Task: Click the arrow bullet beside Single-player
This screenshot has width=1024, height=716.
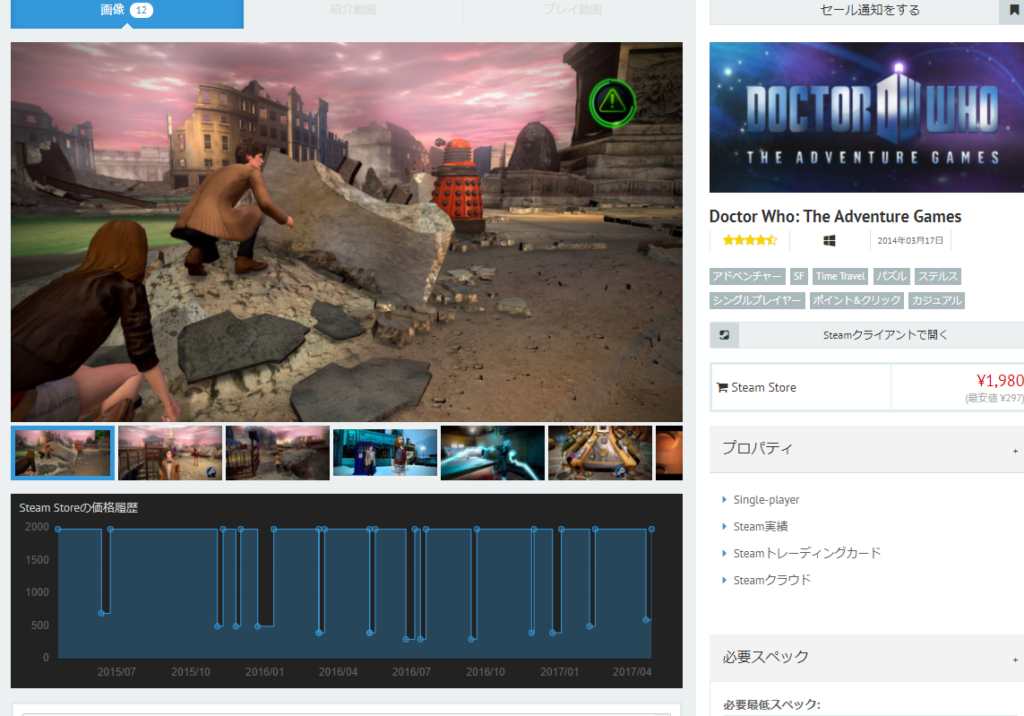Action: [x=724, y=500]
